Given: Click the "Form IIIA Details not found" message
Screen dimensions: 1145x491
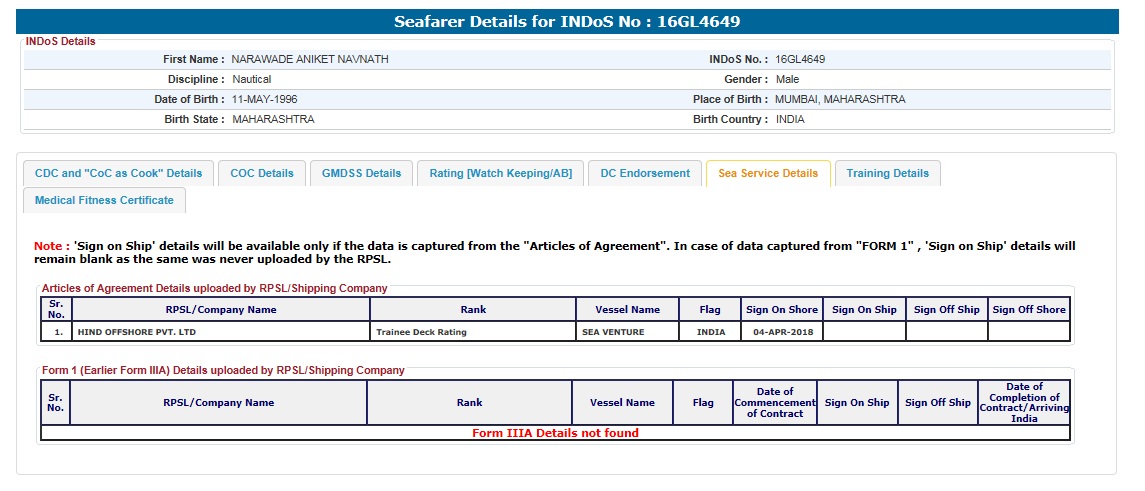Looking at the screenshot, I should [555, 433].
